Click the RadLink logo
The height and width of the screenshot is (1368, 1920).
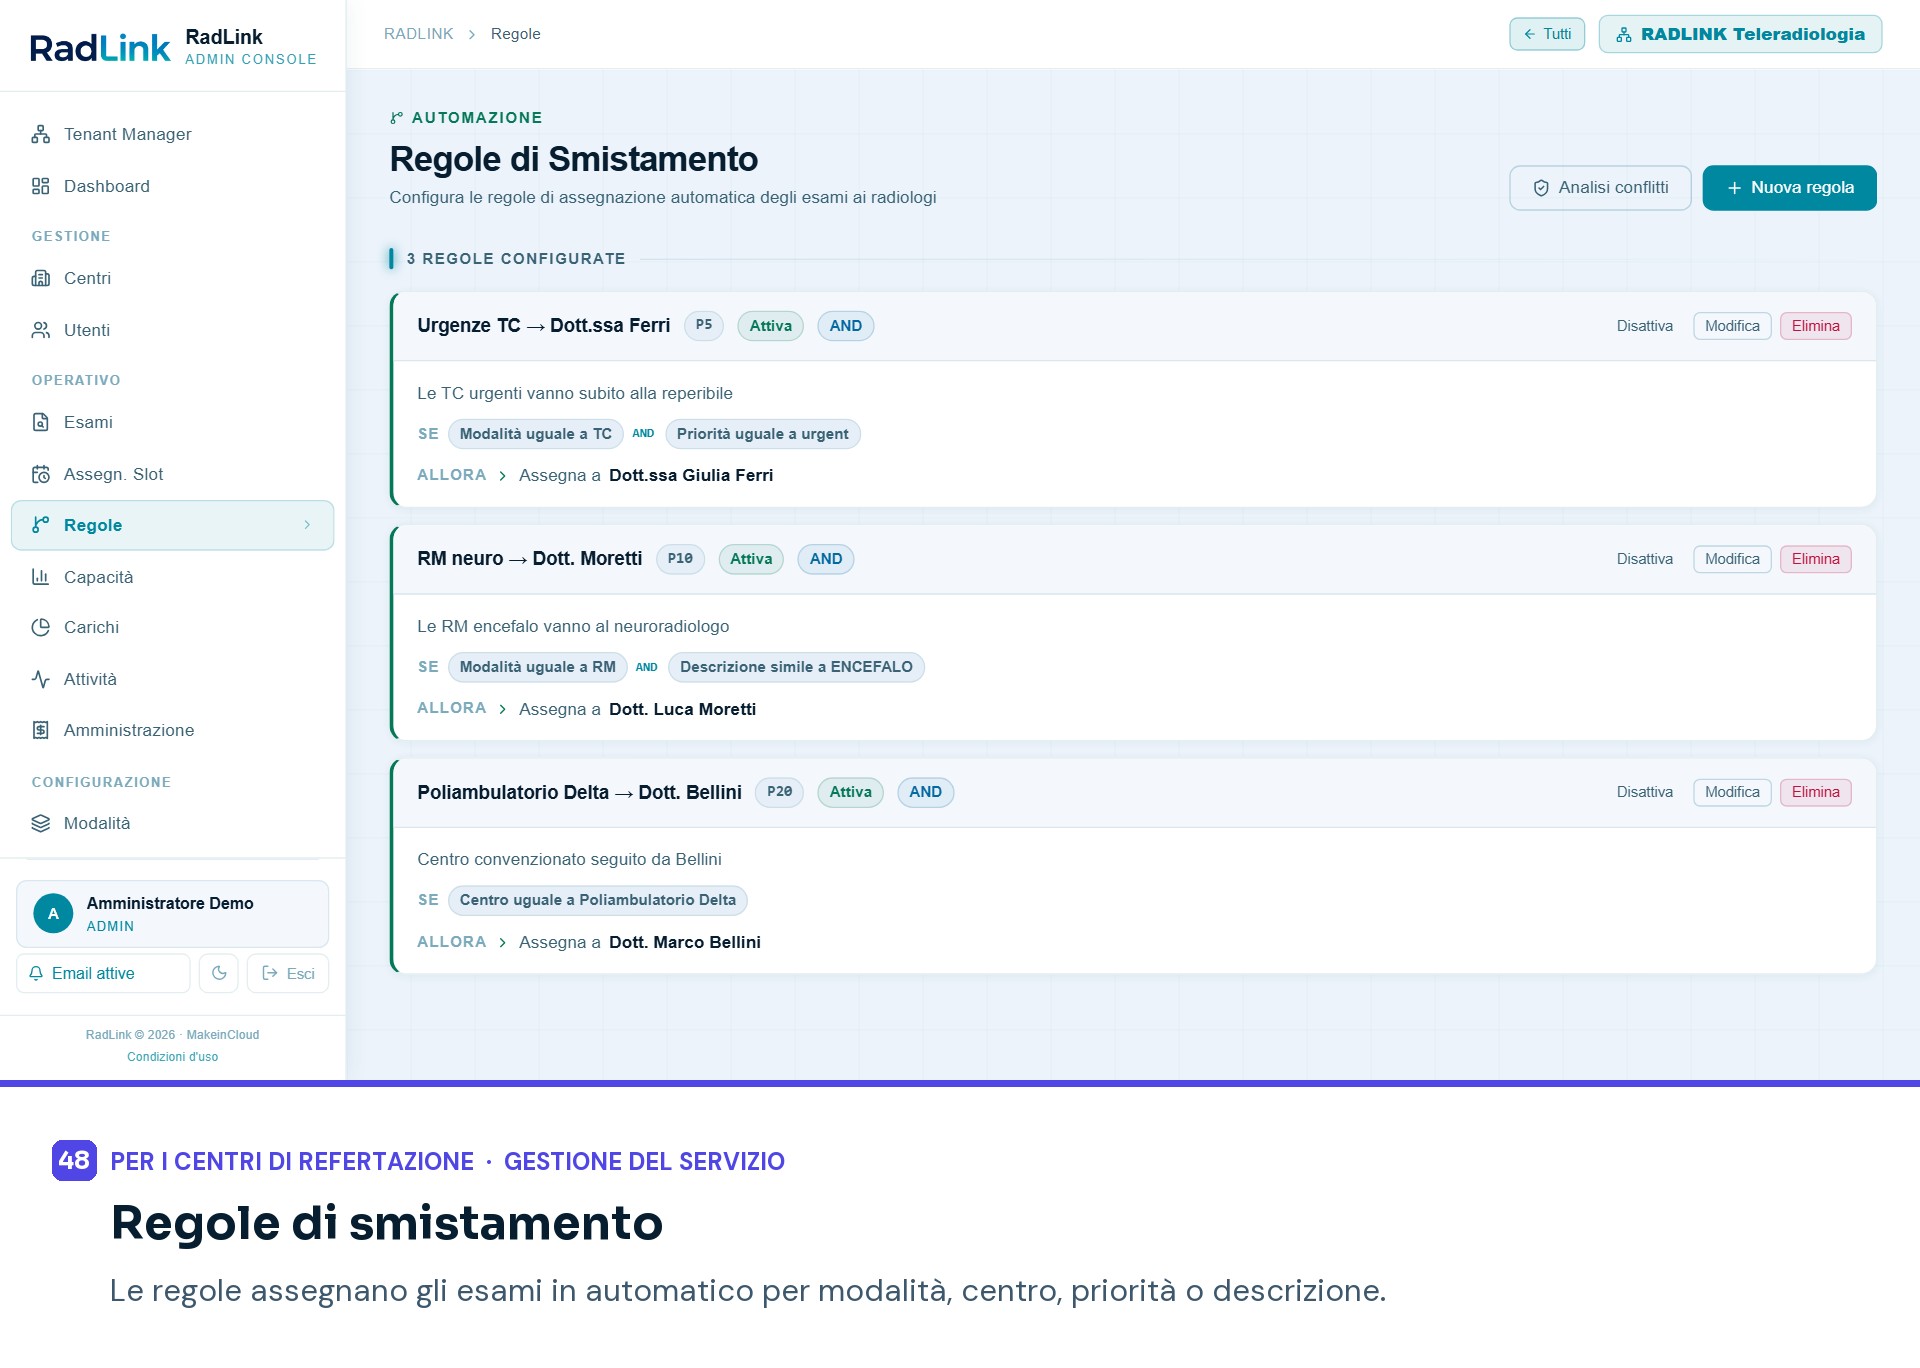(x=100, y=47)
